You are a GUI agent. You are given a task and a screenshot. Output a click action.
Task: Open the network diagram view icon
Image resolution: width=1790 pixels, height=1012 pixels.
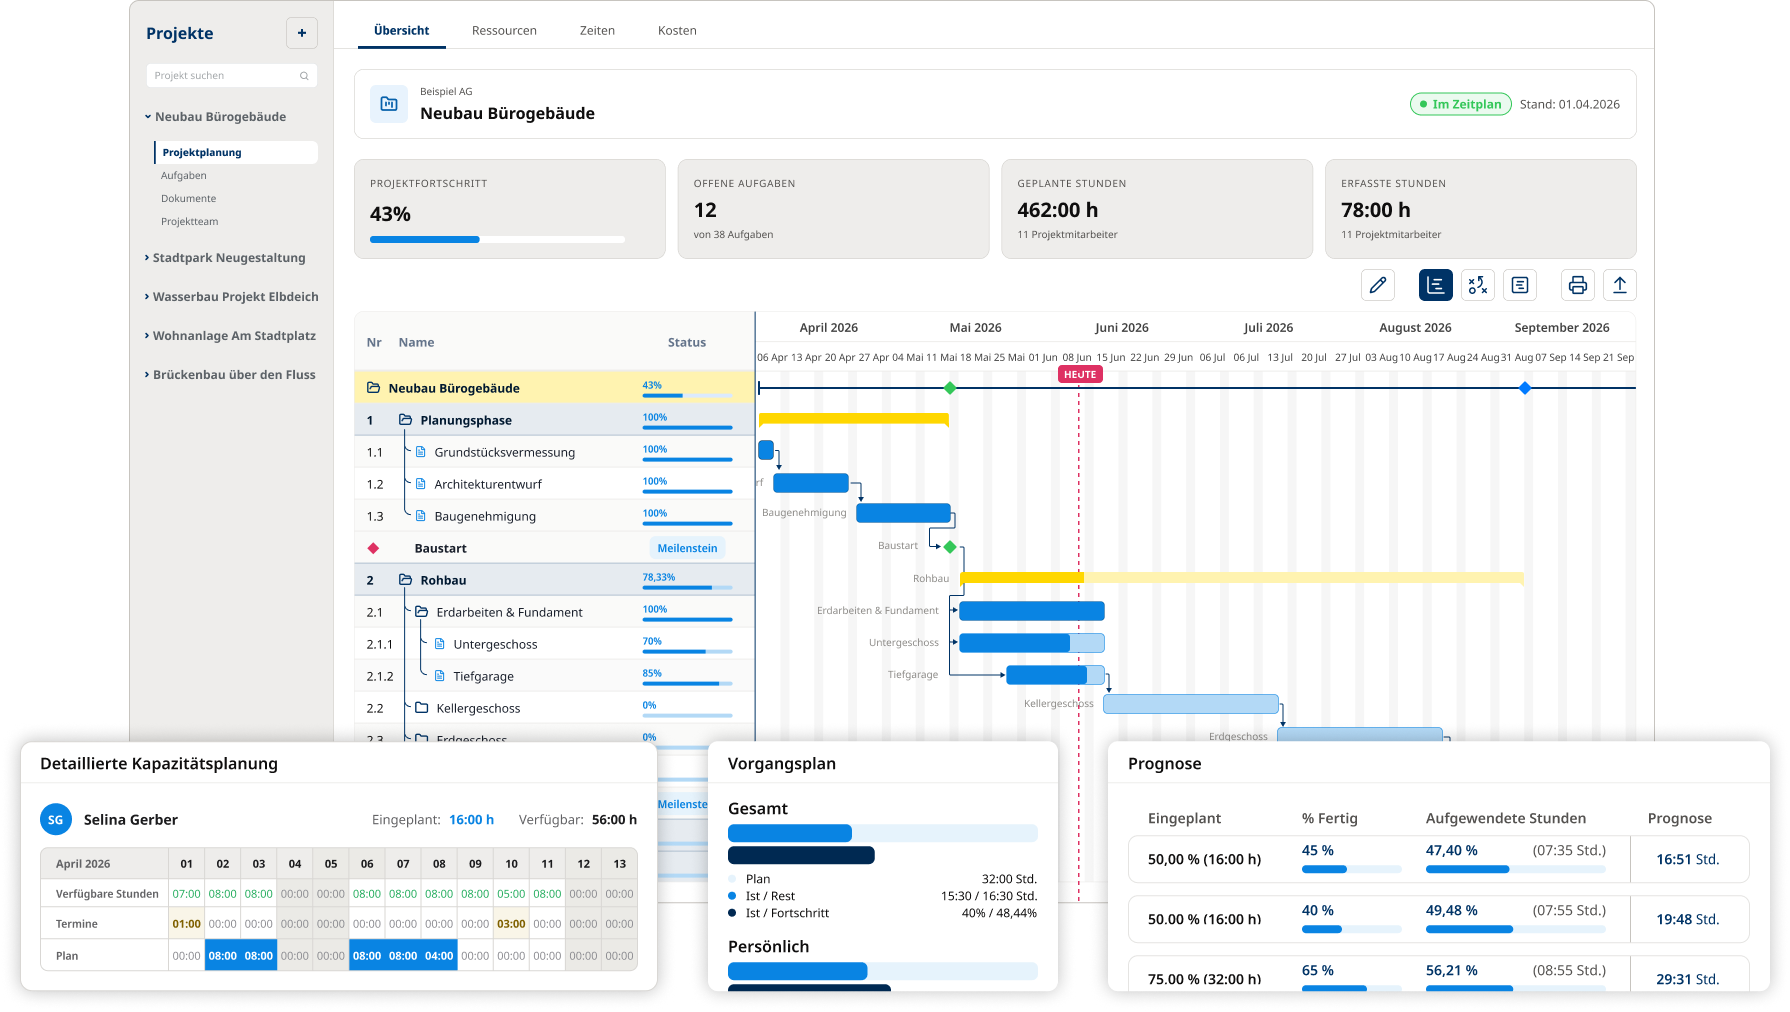pyautogui.click(x=1478, y=285)
